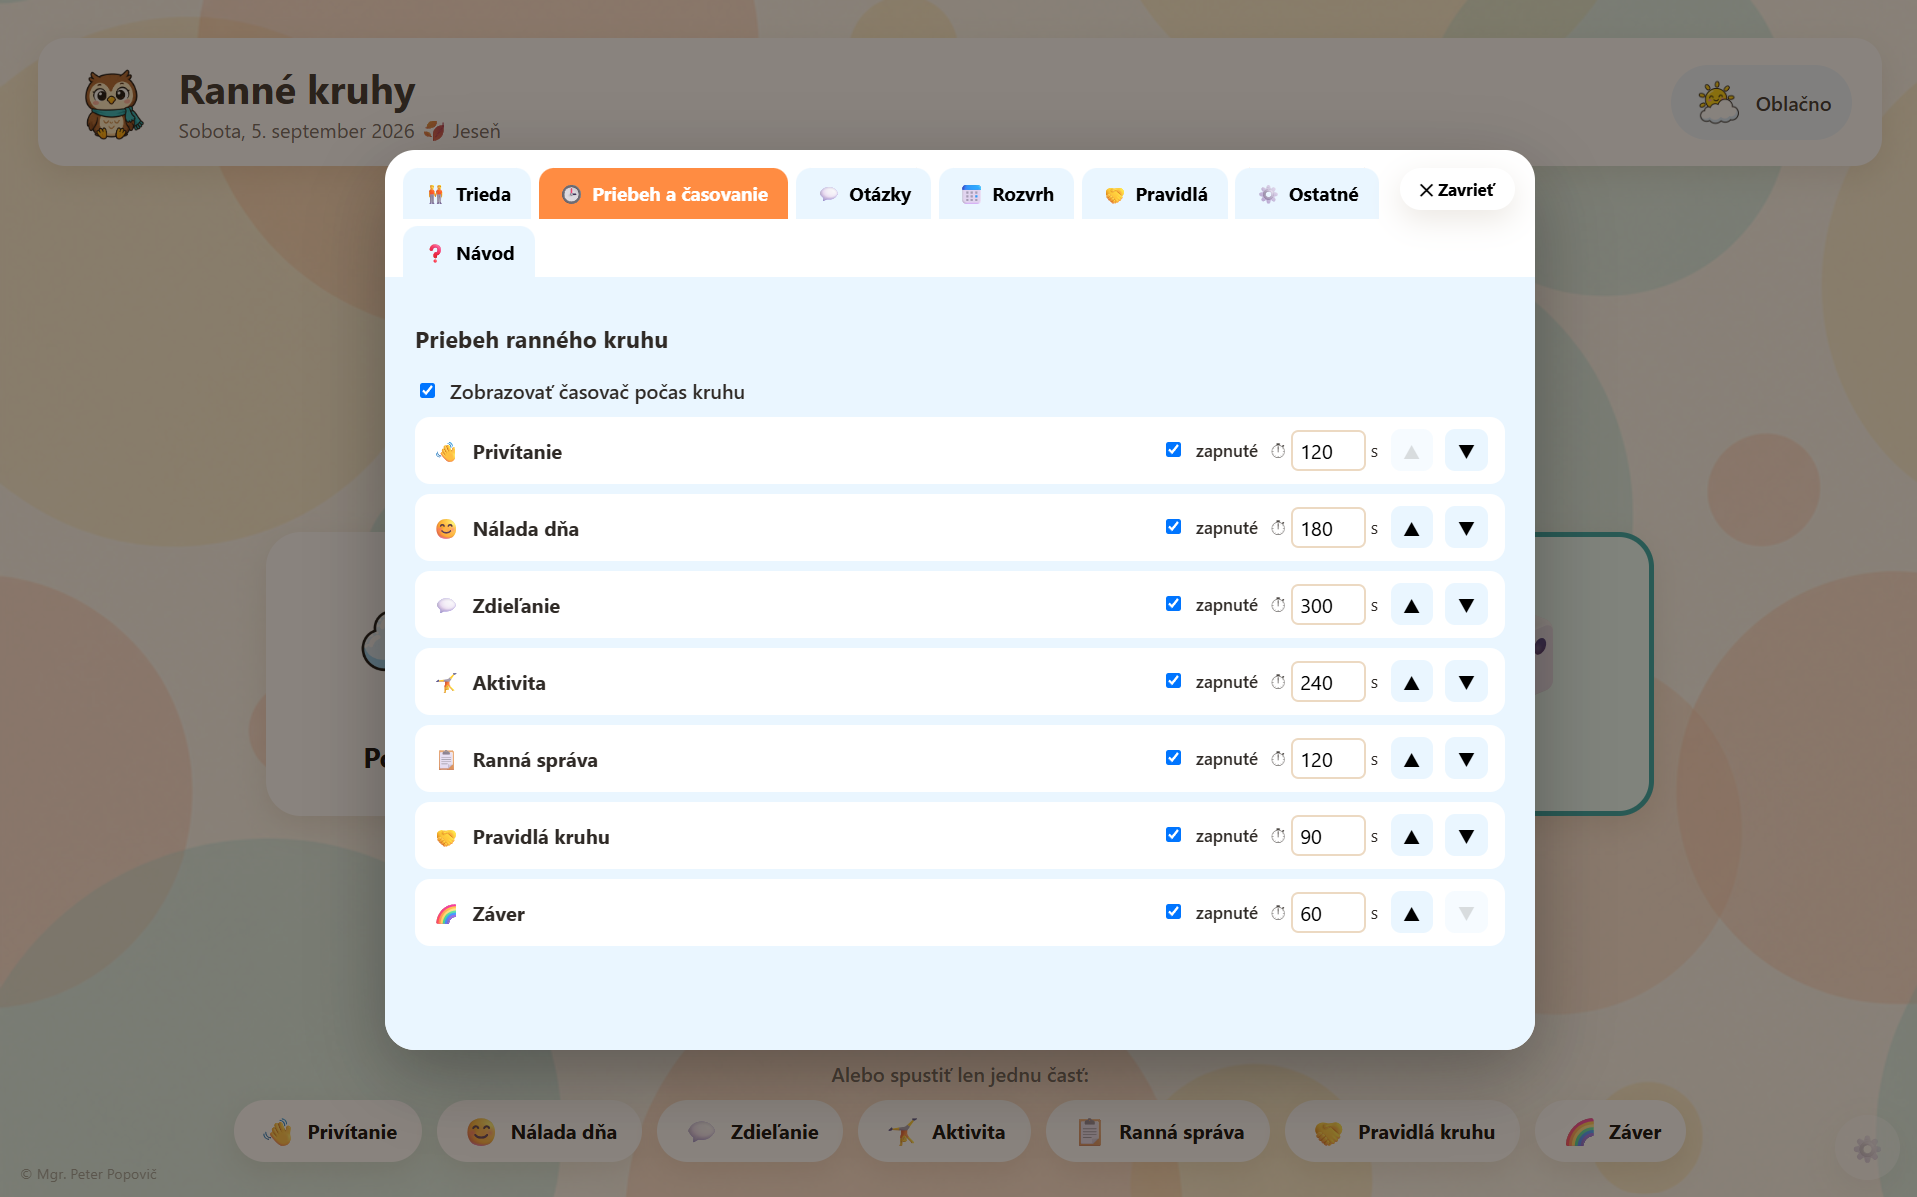The height and width of the screenshot is (1197, 1917).
Task: Click the Záver seconds field showing 60
Action: click(x=1328, y=913)
